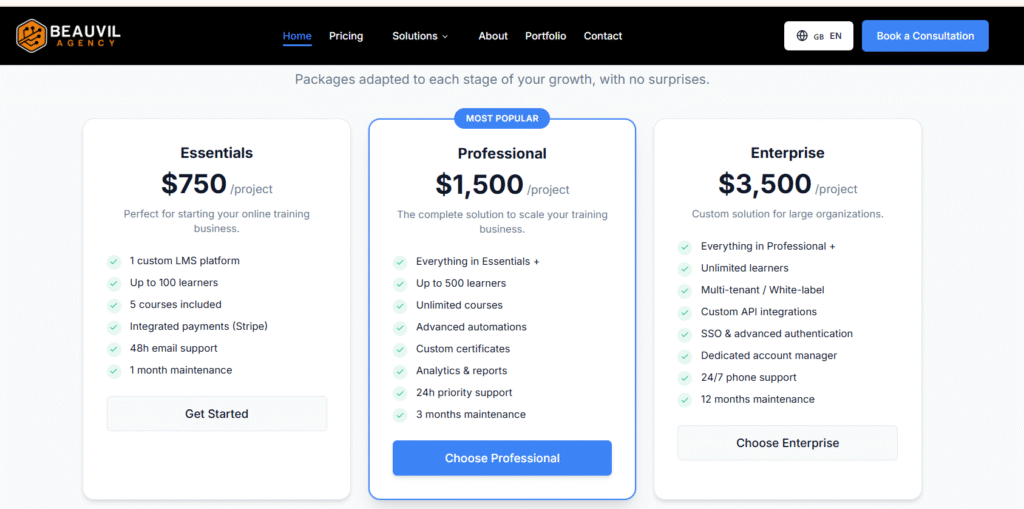Click checkmark icon next to Unlimited courses
The image size is (1024, 509).
pos(400,306)
